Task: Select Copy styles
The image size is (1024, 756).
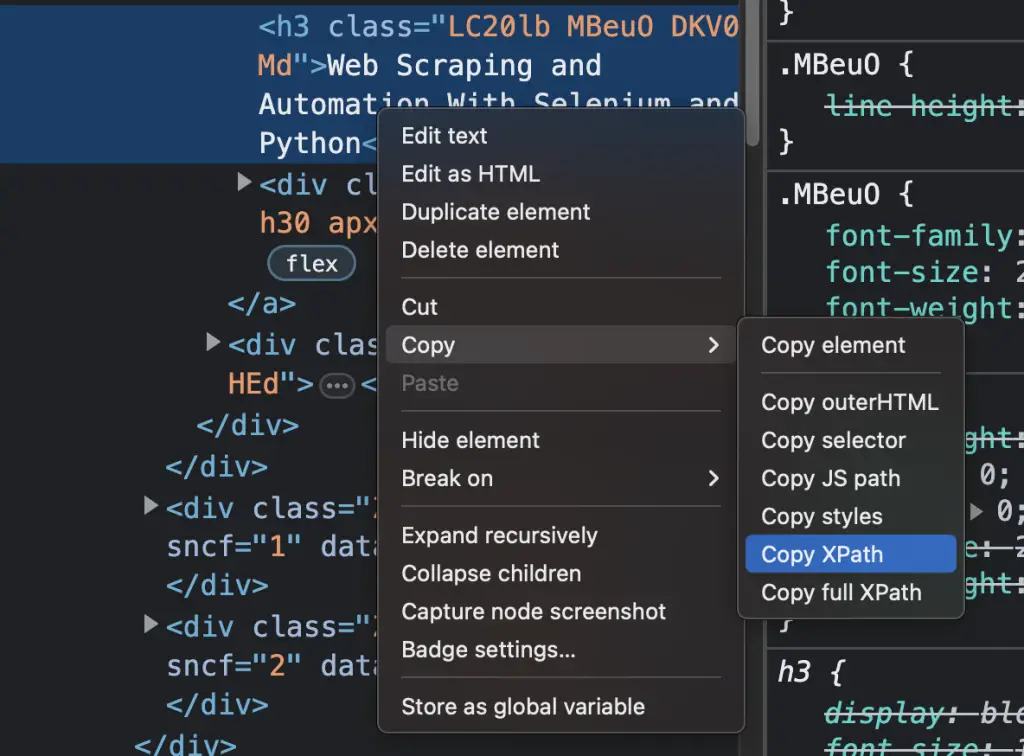Action: point(822,516)
